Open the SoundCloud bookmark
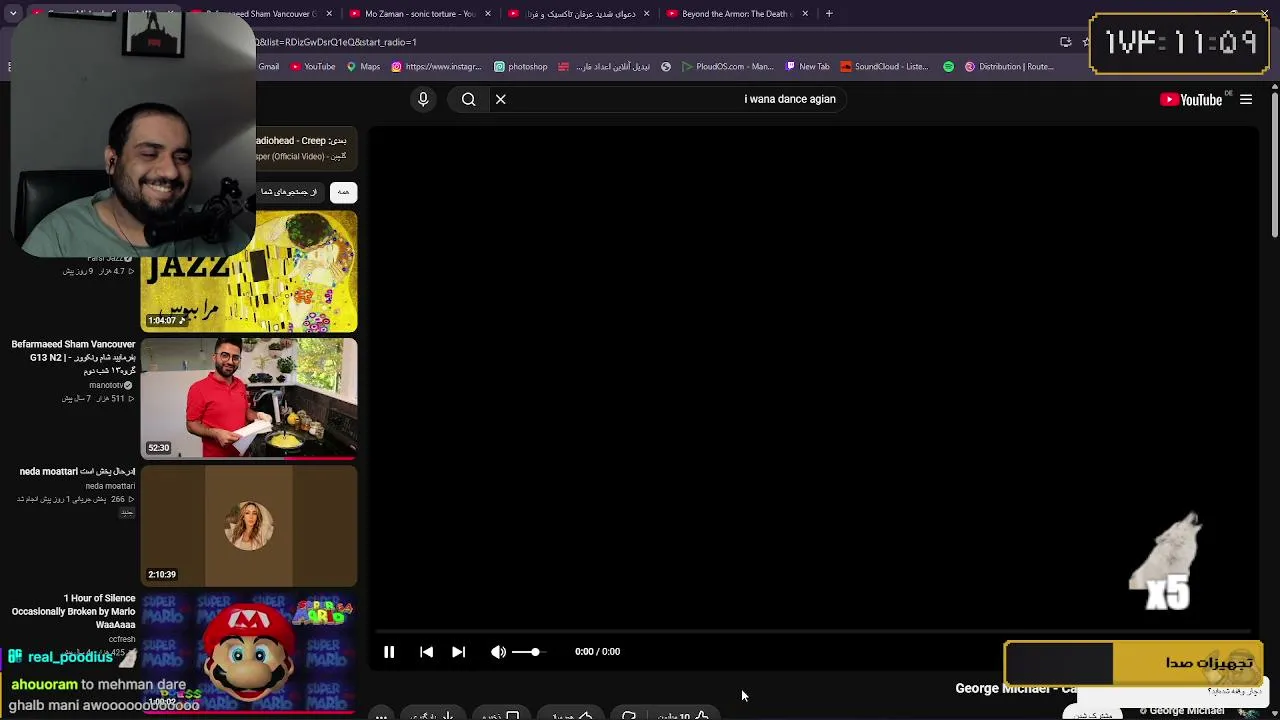This screenshot has width=1280, height=720. (885, 67)
